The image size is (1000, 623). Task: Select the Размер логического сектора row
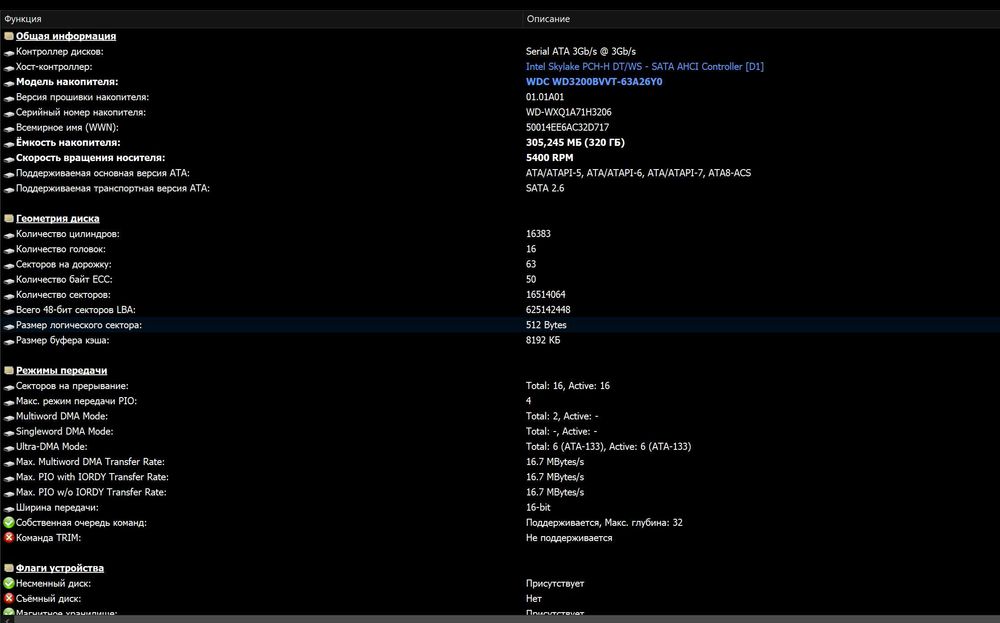[x=500, y=325]
